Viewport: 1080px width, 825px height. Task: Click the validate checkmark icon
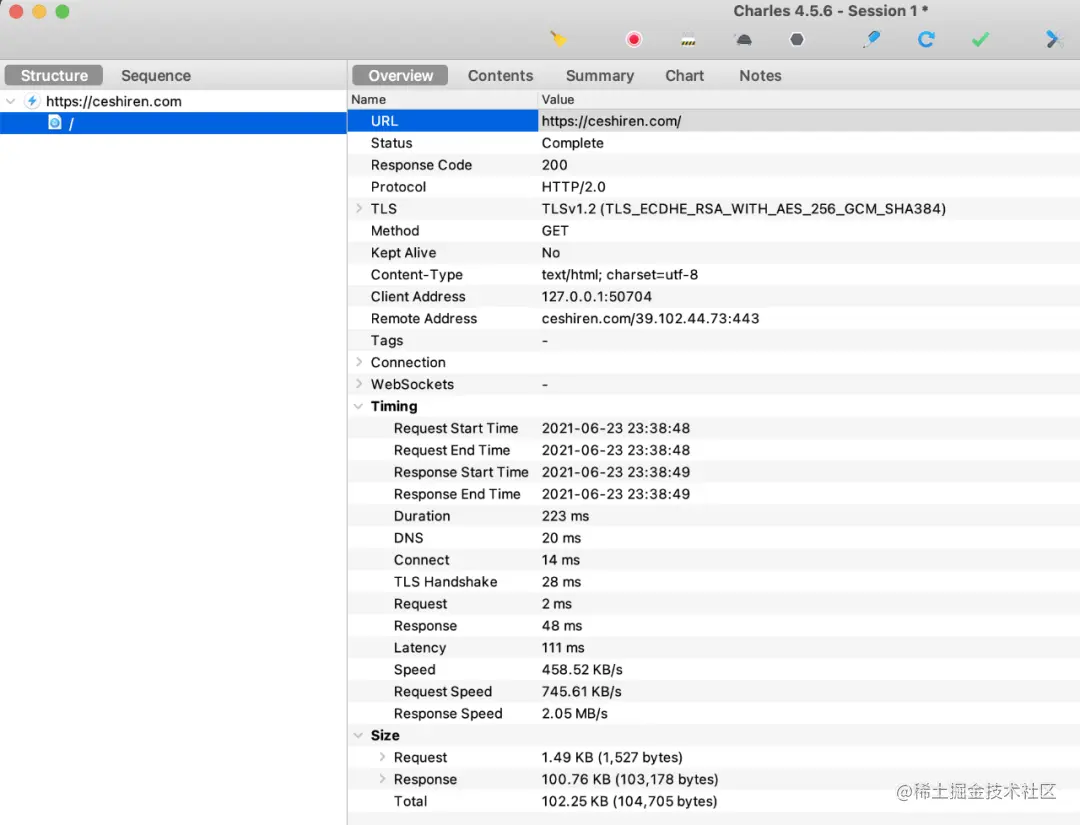980,40
